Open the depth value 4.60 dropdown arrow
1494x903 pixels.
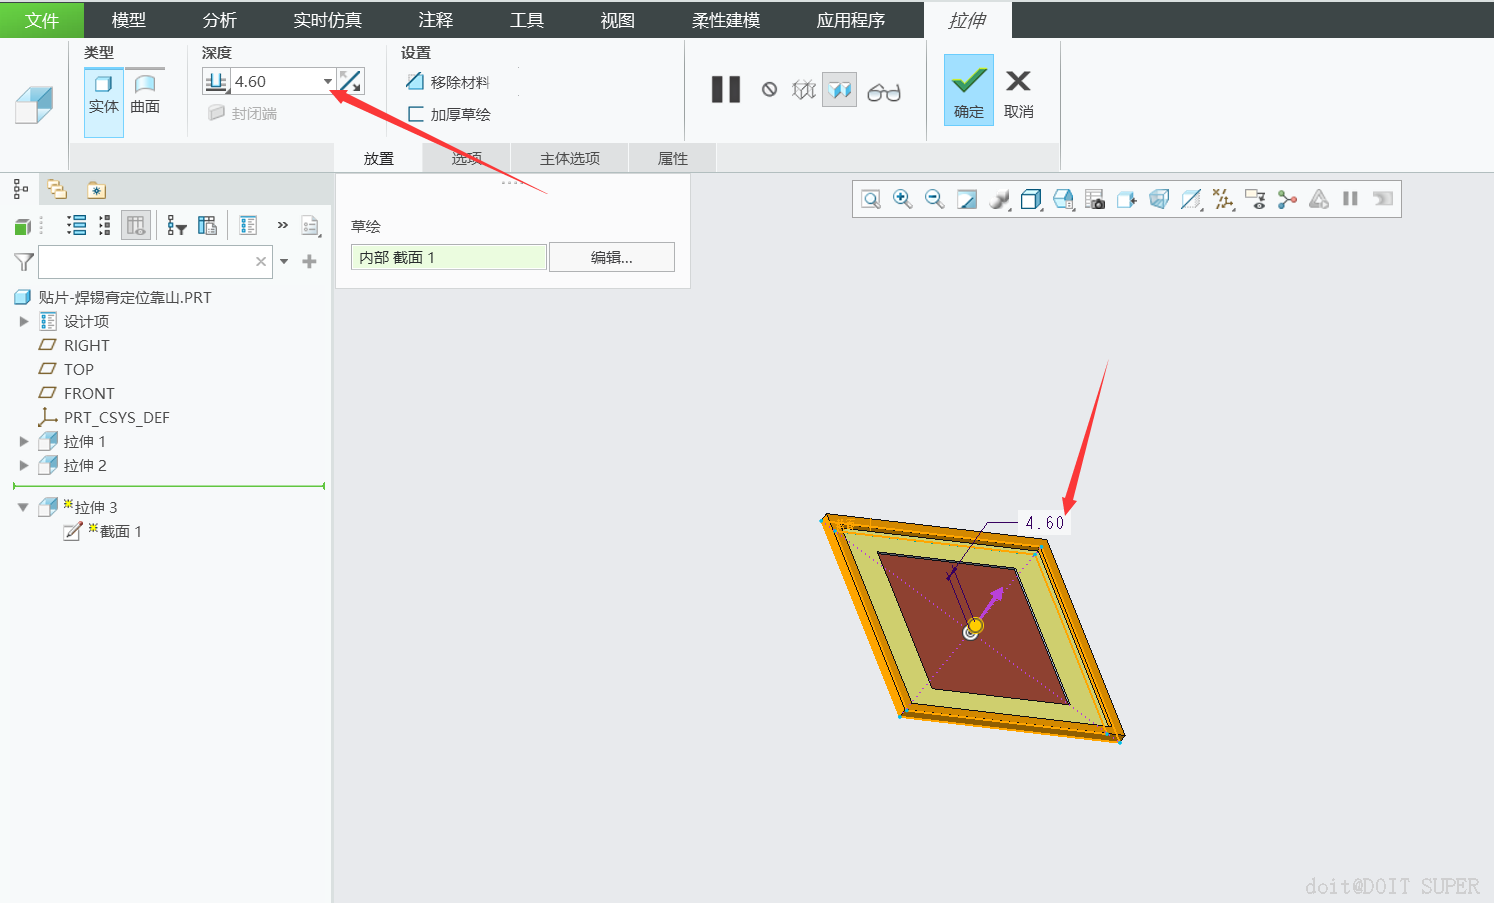(x=327, y=82)
